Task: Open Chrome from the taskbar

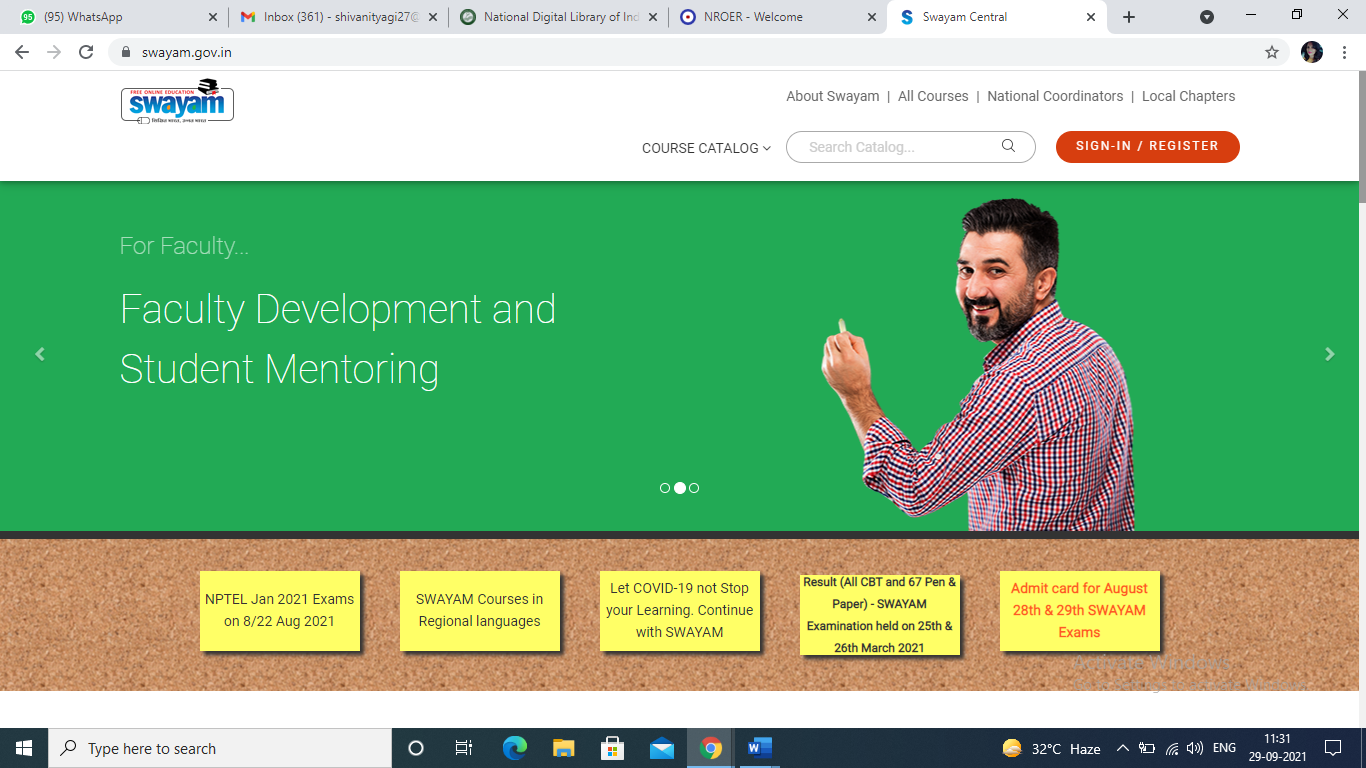Action: pos(710,747)
